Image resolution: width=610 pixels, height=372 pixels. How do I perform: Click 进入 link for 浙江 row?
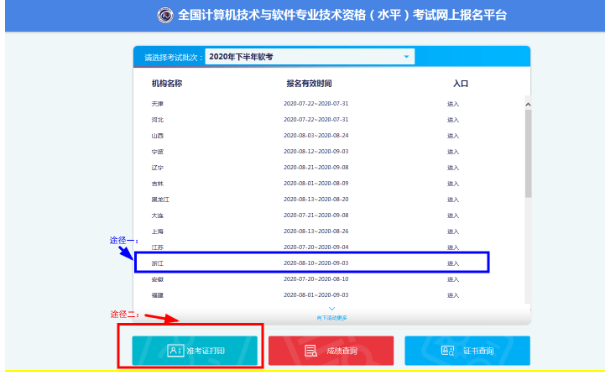tap(453, 263)
